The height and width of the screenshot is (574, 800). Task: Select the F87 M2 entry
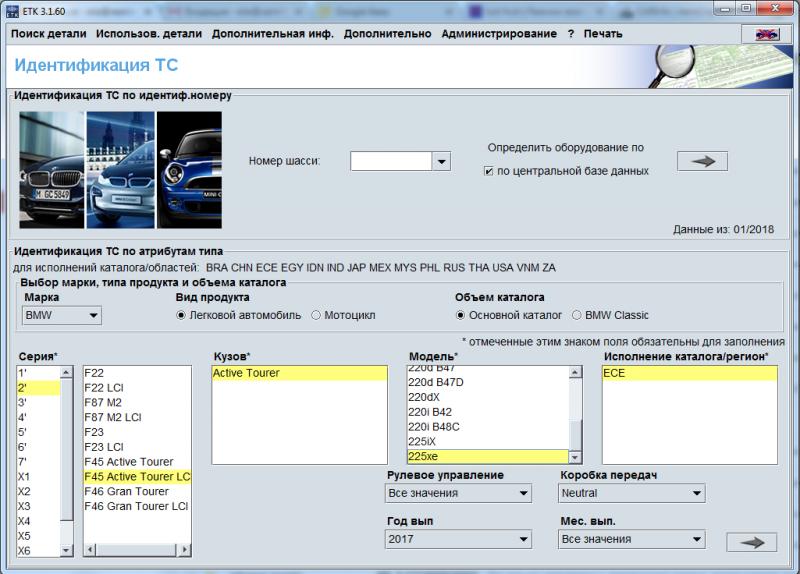pos(137,403)
